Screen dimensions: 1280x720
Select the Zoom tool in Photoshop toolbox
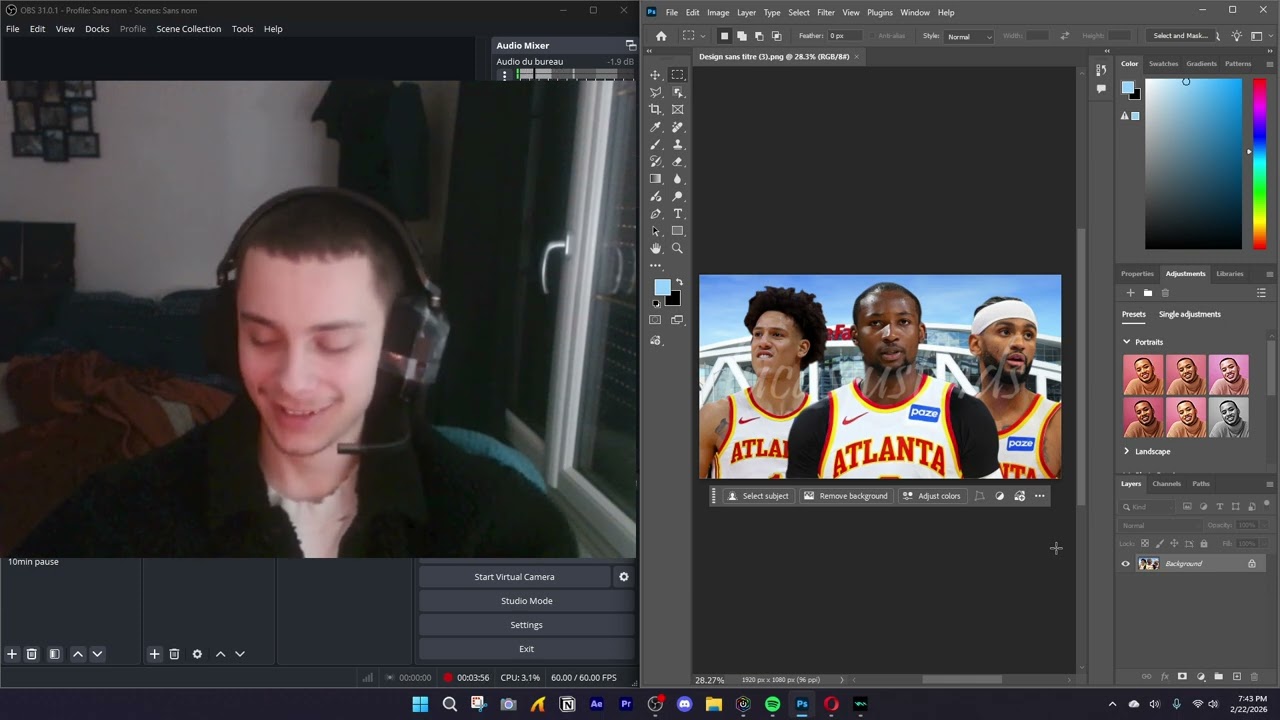point(678,248)
